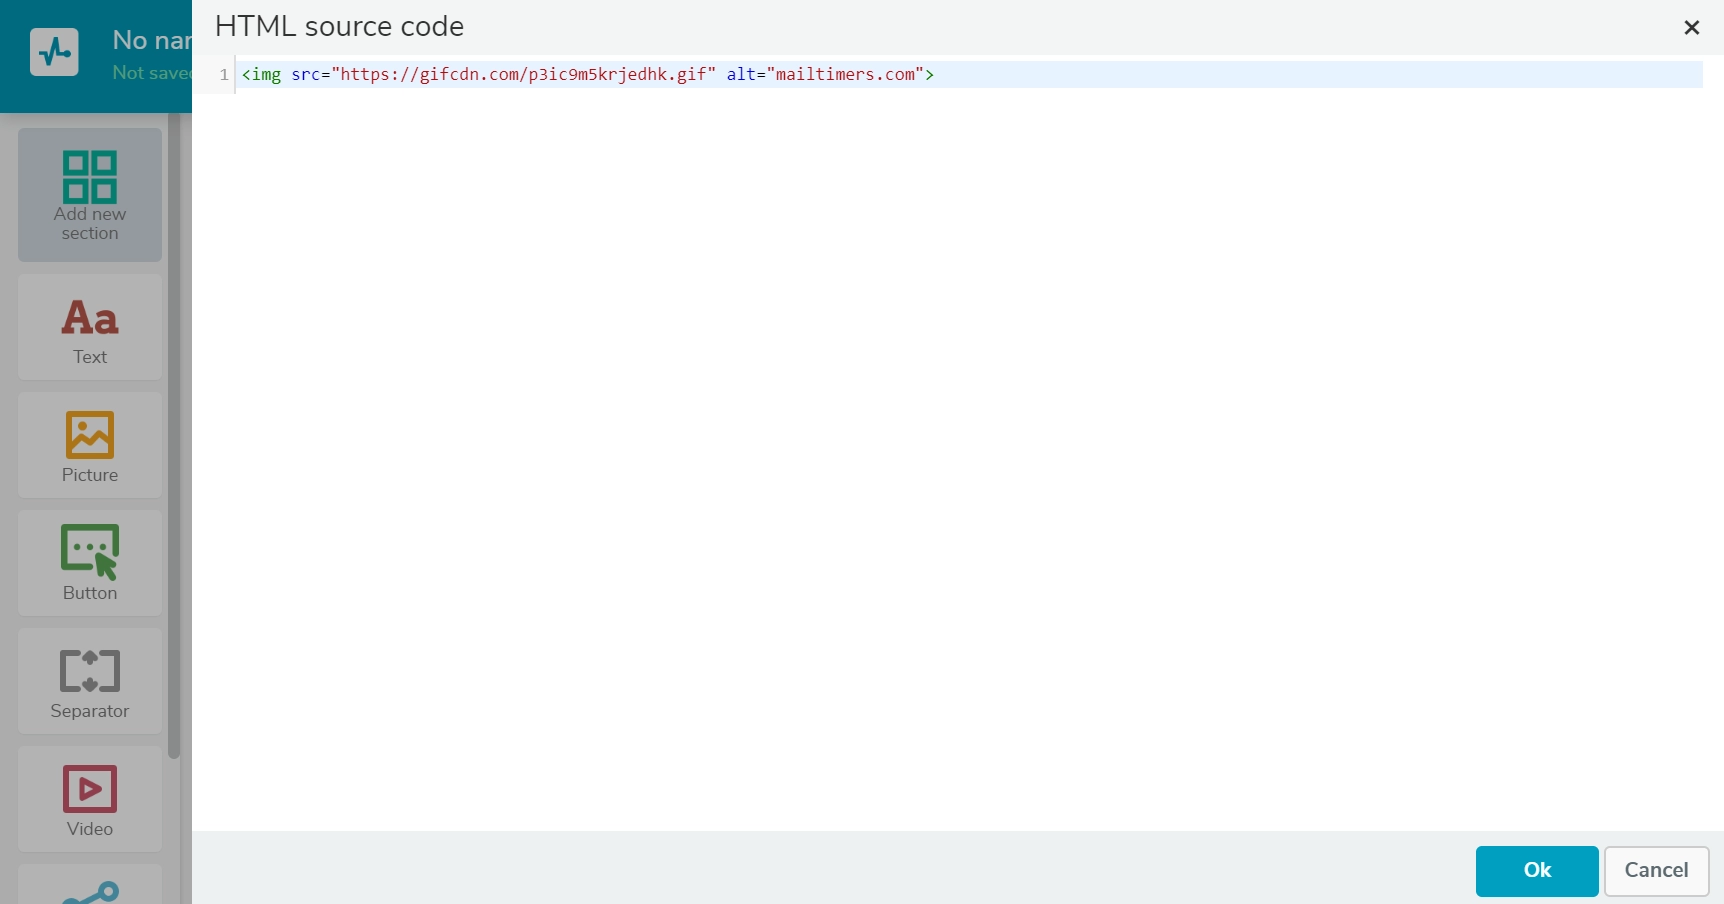
Task: Click the pulse logo in the teal header
Action: (53, 52)
